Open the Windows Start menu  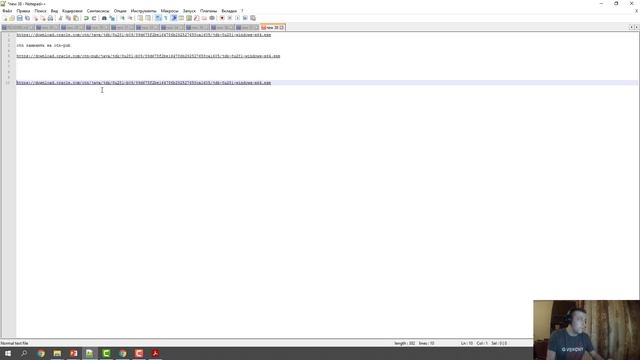click(8, 353)
